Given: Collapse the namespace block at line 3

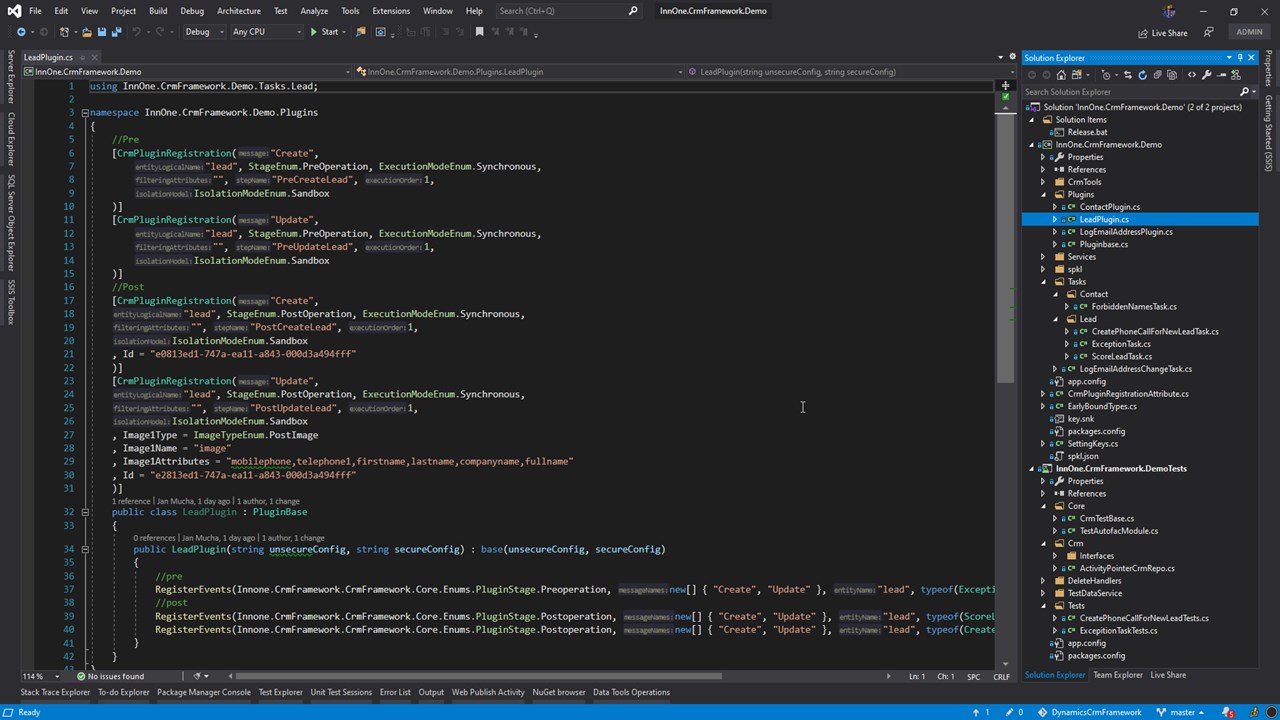Looking at the screenshot, I should click(85, 113).
